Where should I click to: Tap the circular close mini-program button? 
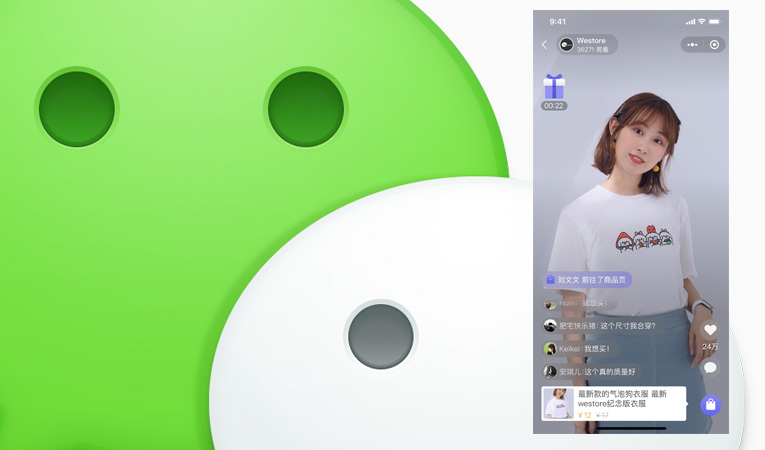tap(714, 45)
